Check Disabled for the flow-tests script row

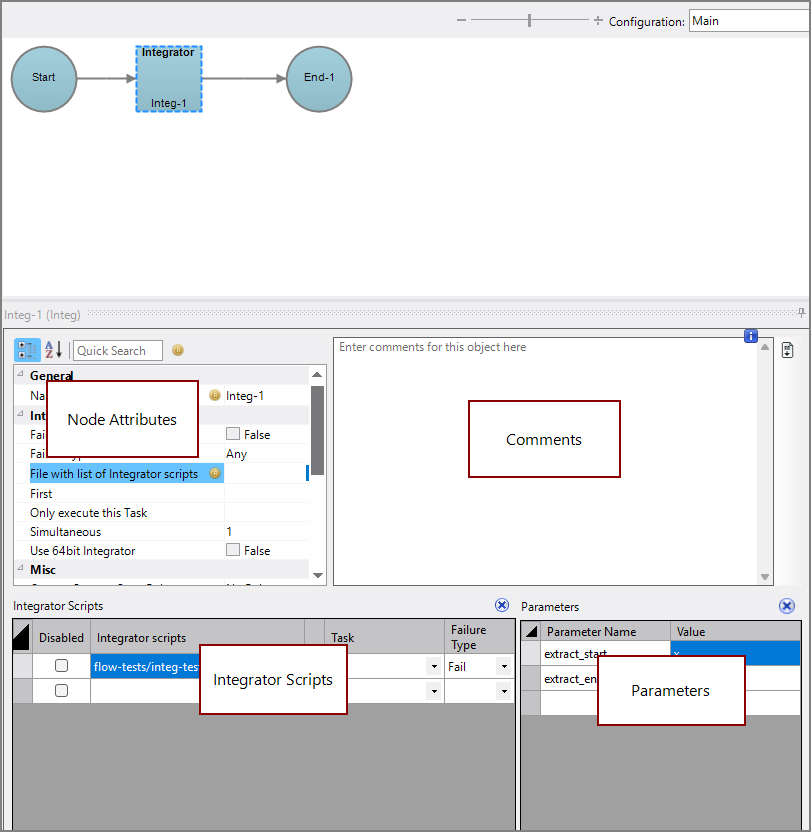click(62, 665)
